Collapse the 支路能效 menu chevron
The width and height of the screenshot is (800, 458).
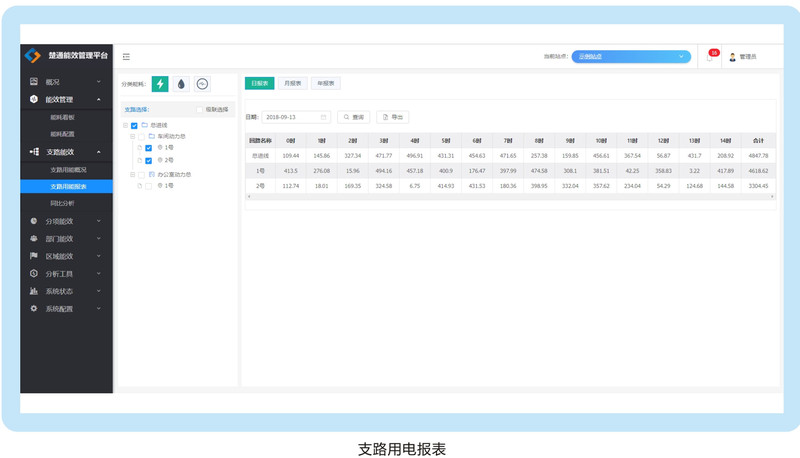pos(98,152)
